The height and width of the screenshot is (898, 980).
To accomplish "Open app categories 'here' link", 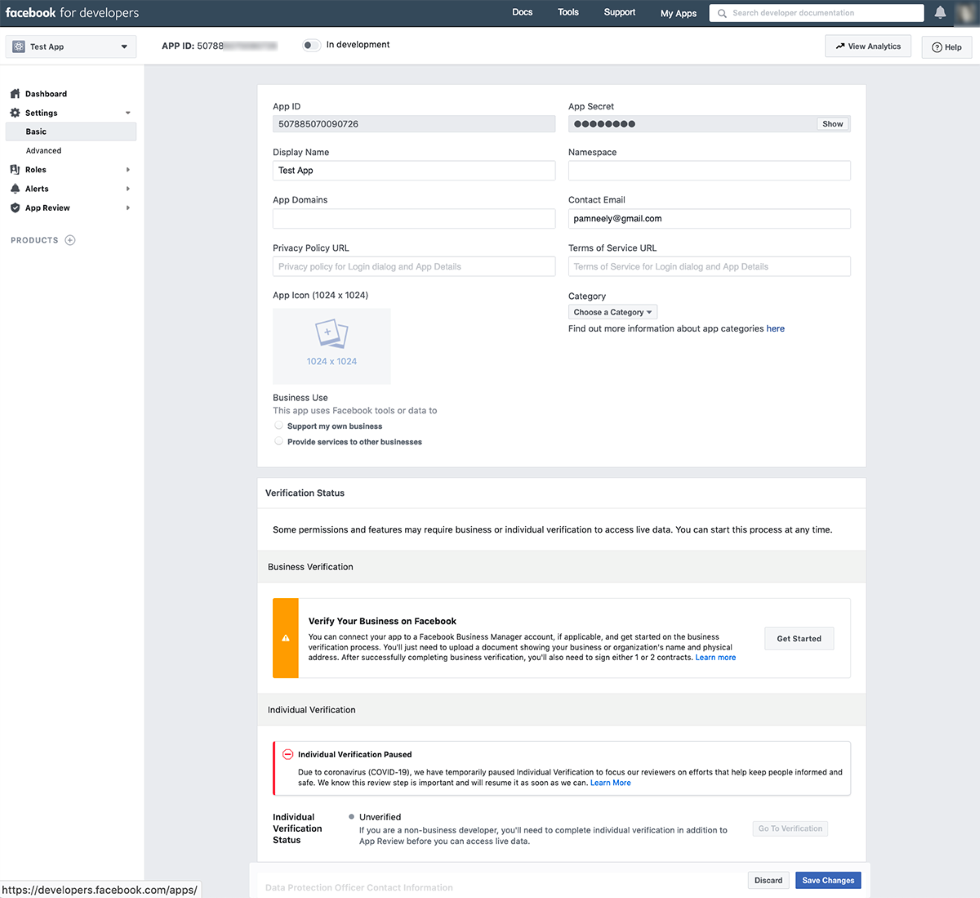I will click(x=775, y=329).
